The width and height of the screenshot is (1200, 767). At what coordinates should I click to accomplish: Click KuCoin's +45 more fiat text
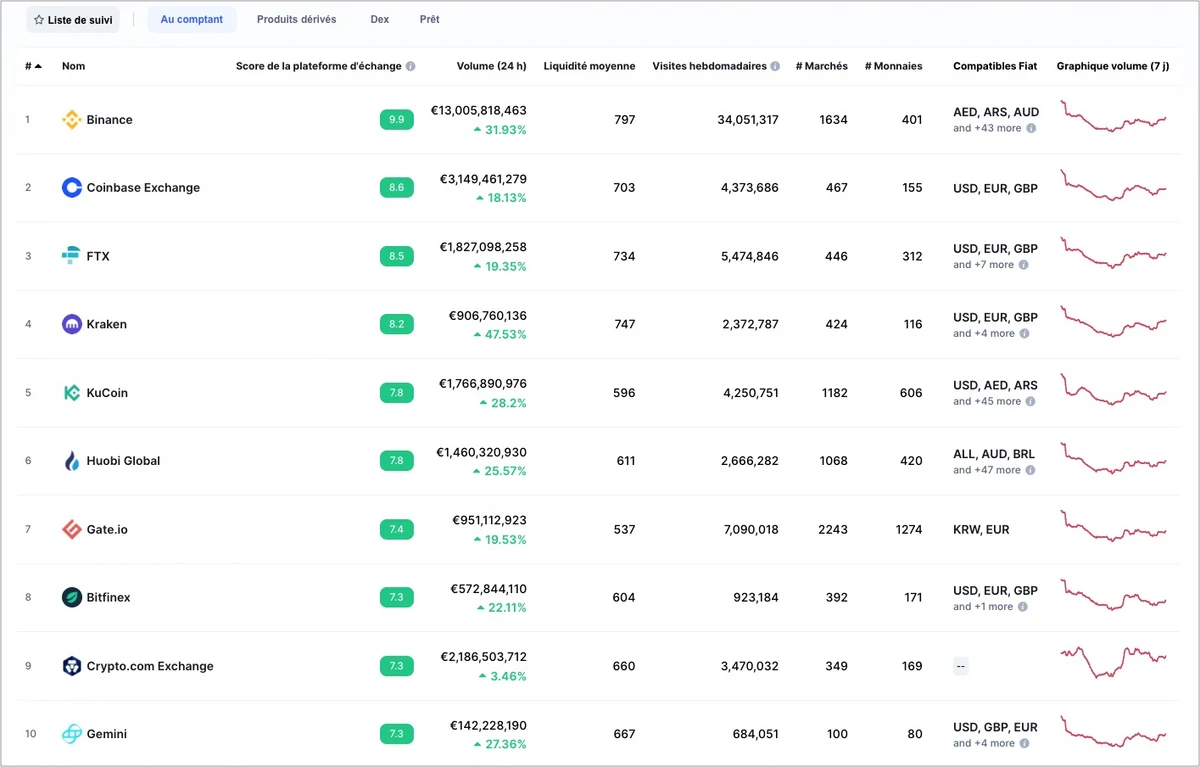[987, 401]
